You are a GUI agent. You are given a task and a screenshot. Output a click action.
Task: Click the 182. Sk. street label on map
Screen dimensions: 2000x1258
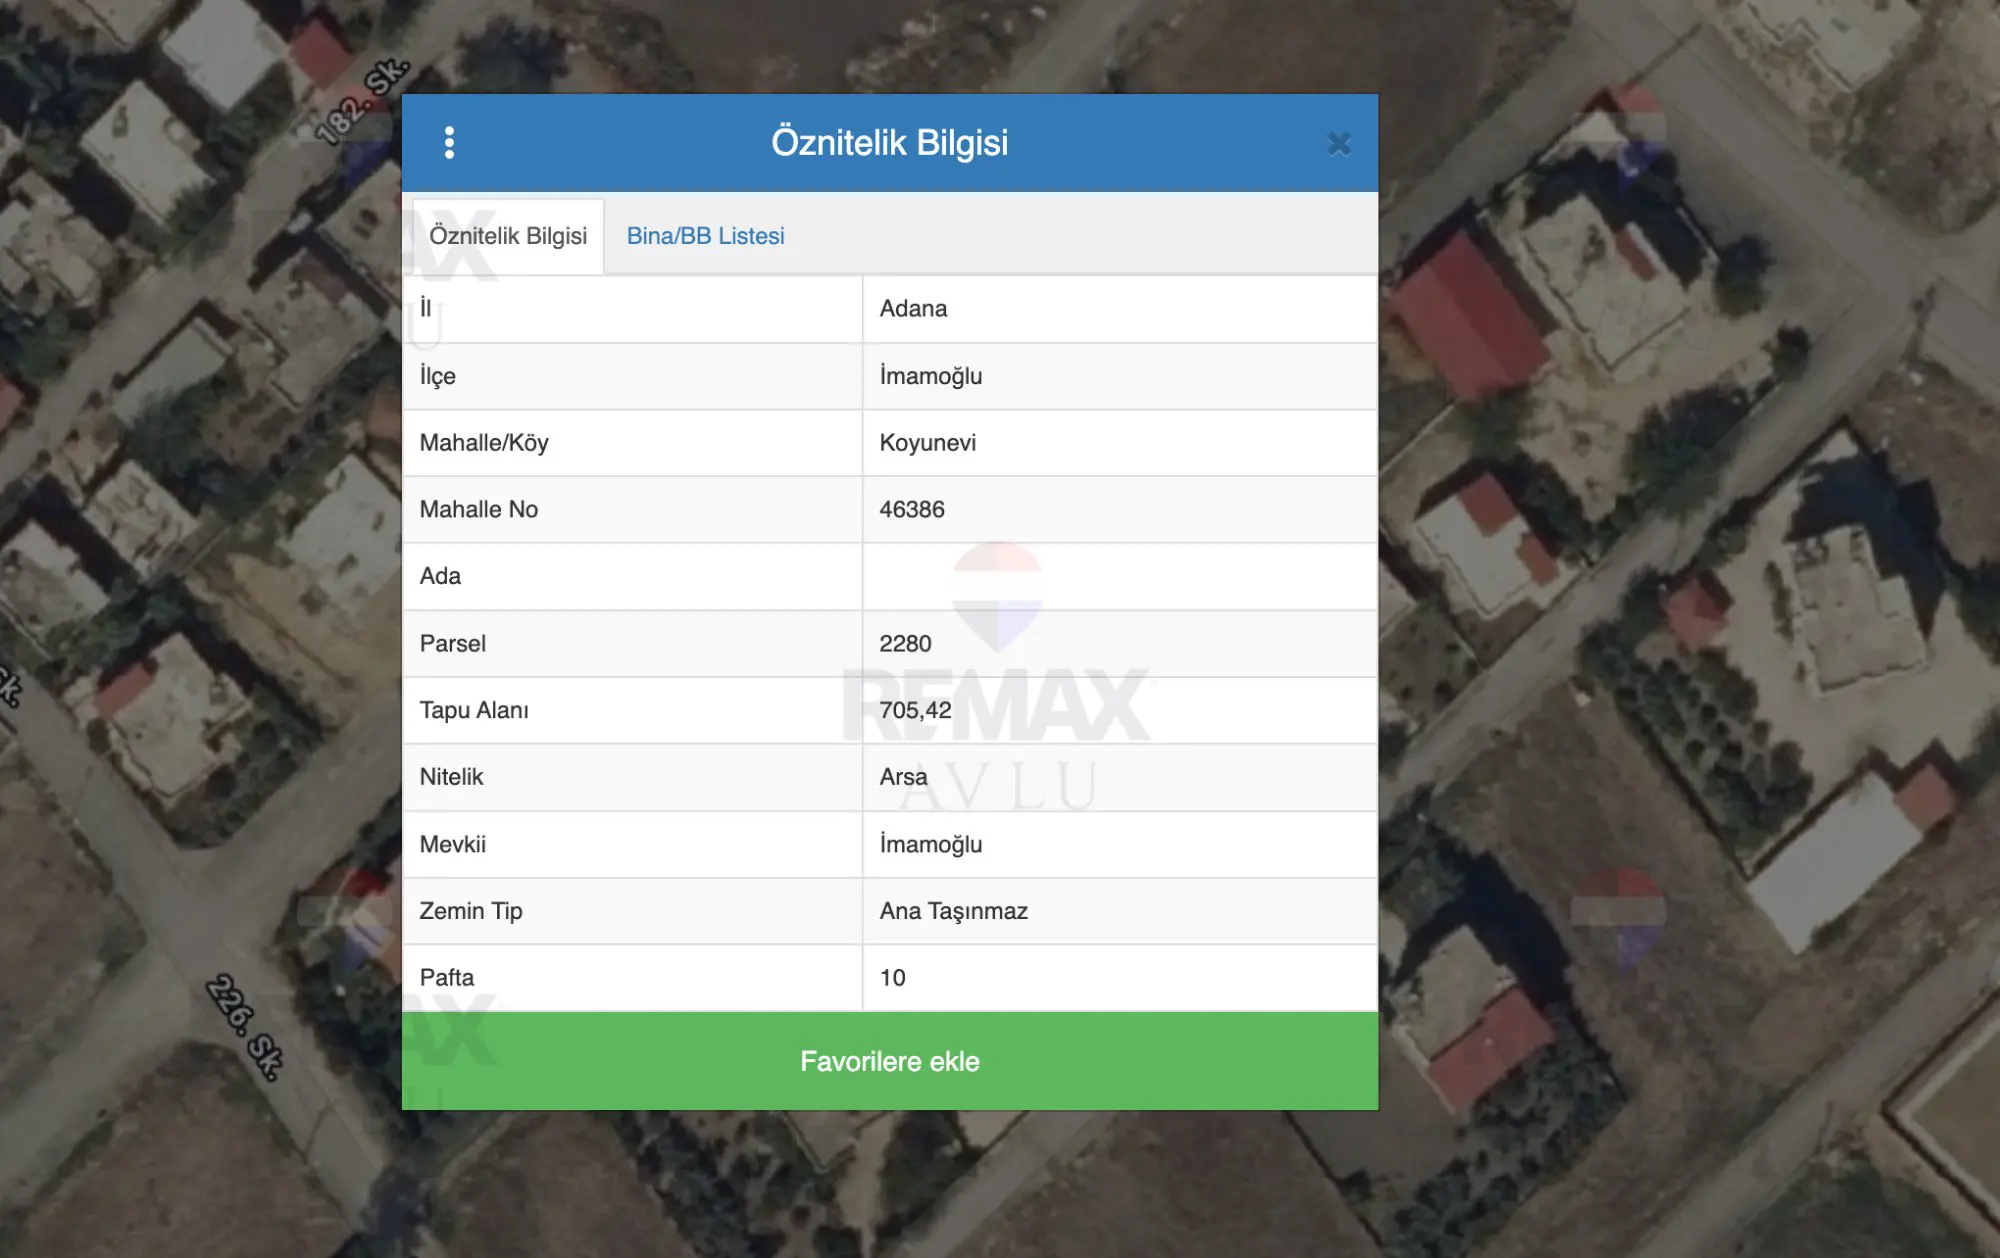coord(362,102)
